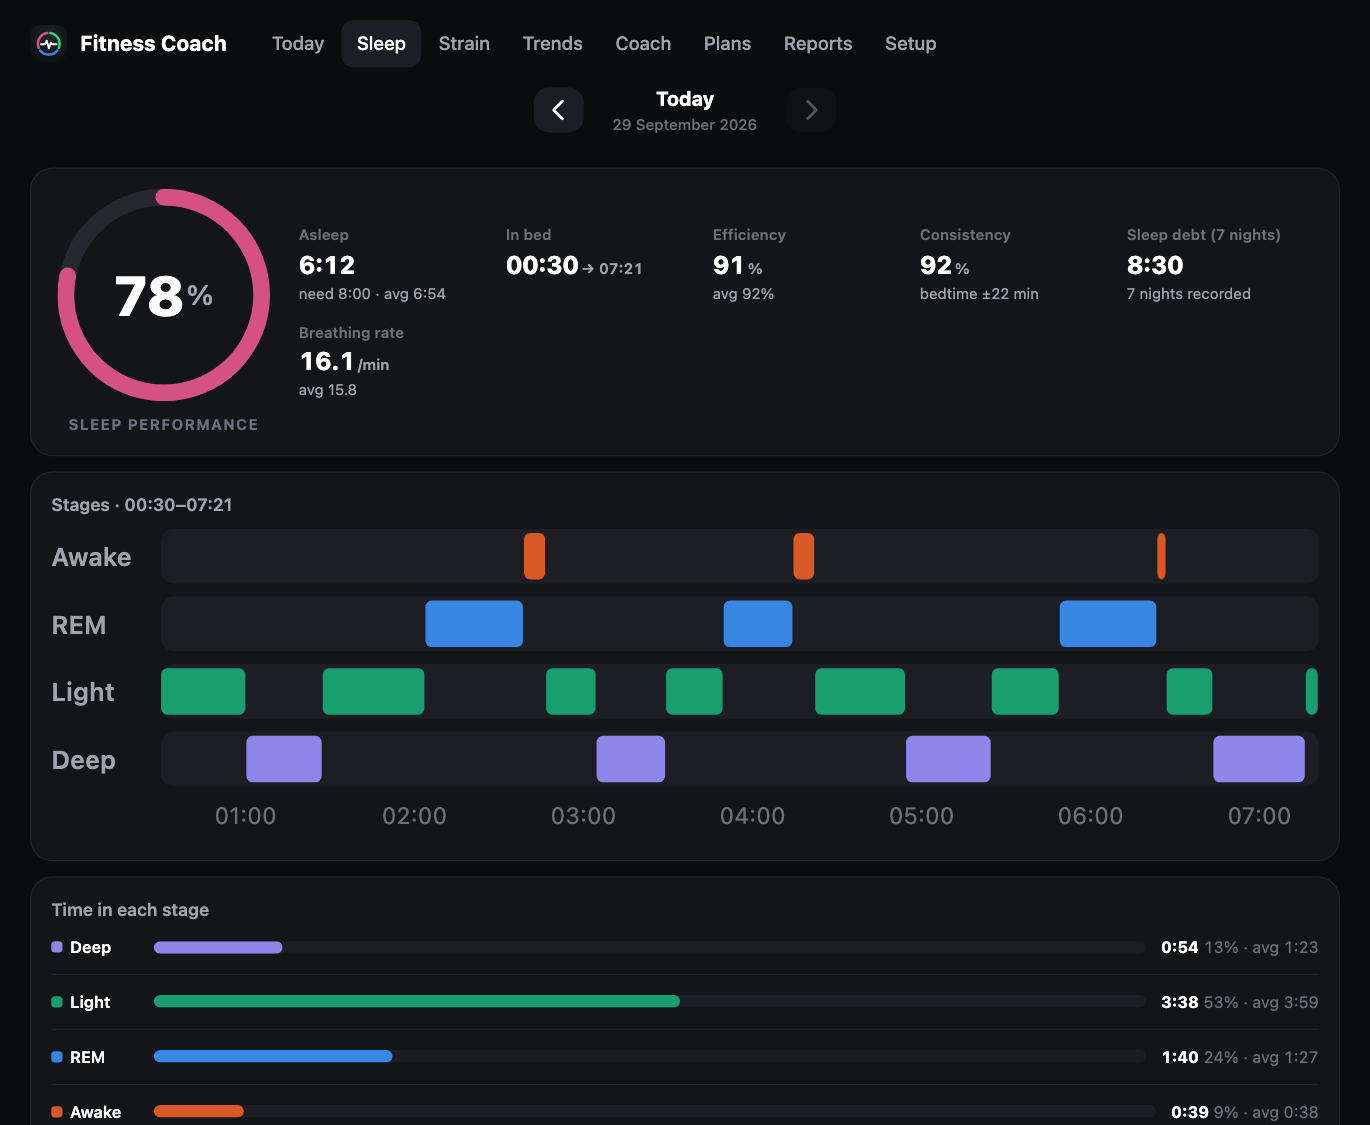Click the 78% sleep performance ring
The height and width of the screenshot is (1125, 1370).
click(x=164, y=295)
